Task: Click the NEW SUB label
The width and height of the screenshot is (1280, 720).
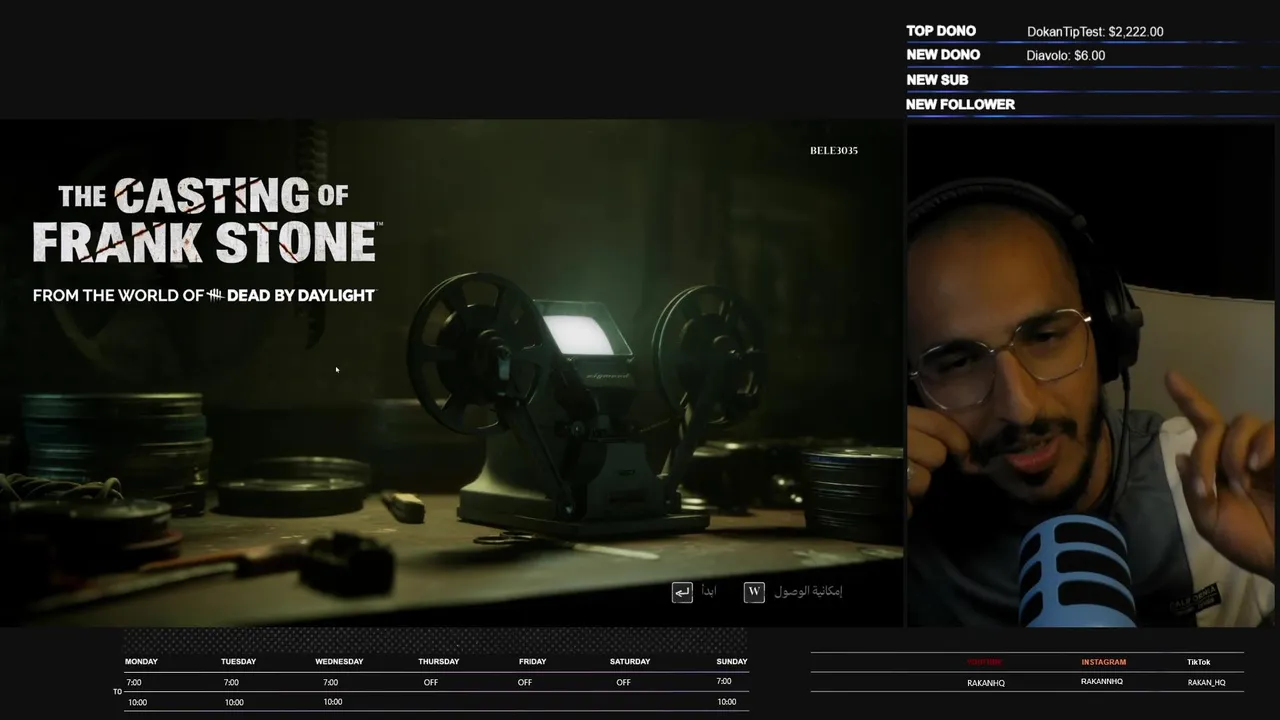Action: tap(937, 80)
